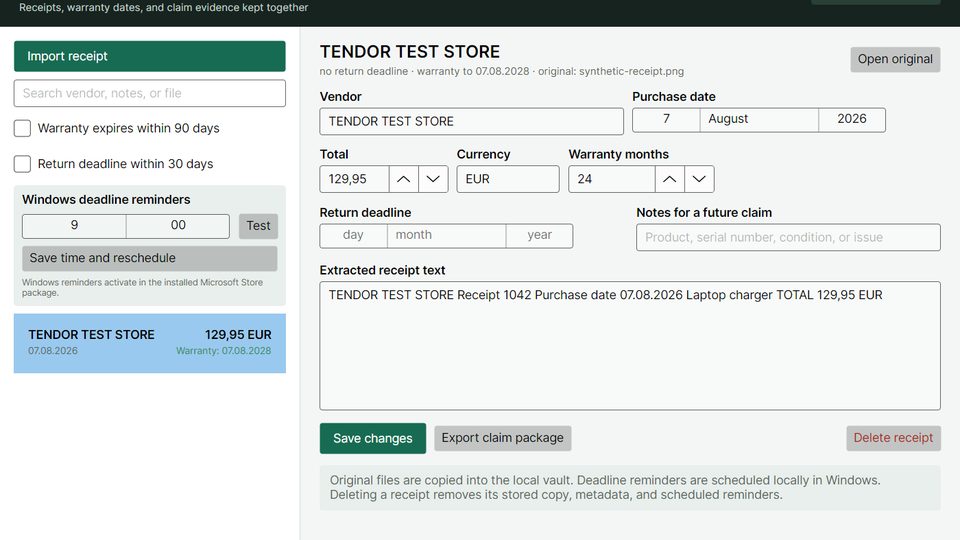
Task: Select purchase date month August
Action: pos(759,119)
